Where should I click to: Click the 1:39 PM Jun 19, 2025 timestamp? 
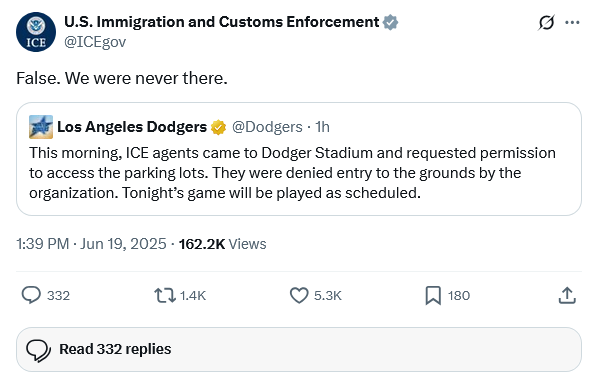91,244
